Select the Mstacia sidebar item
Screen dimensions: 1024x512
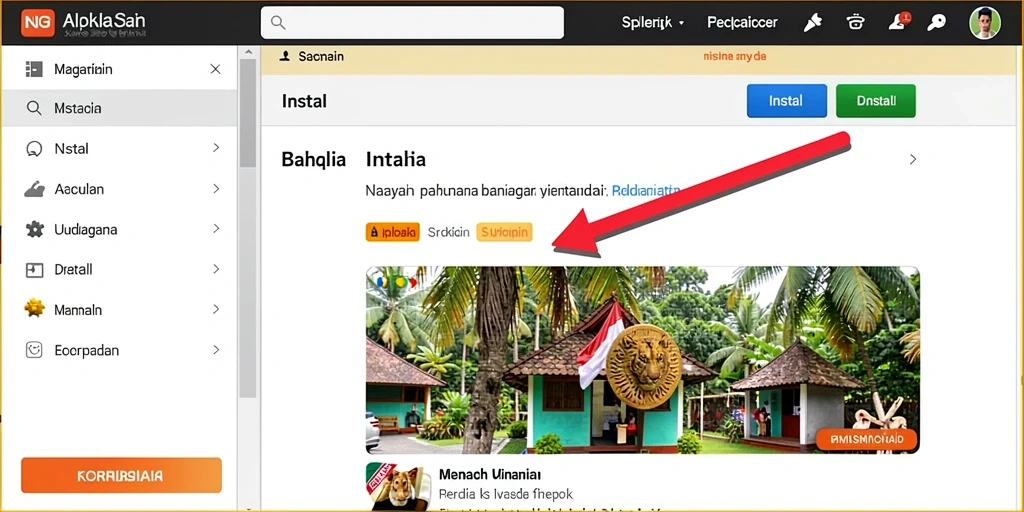(x=119, y=108)
